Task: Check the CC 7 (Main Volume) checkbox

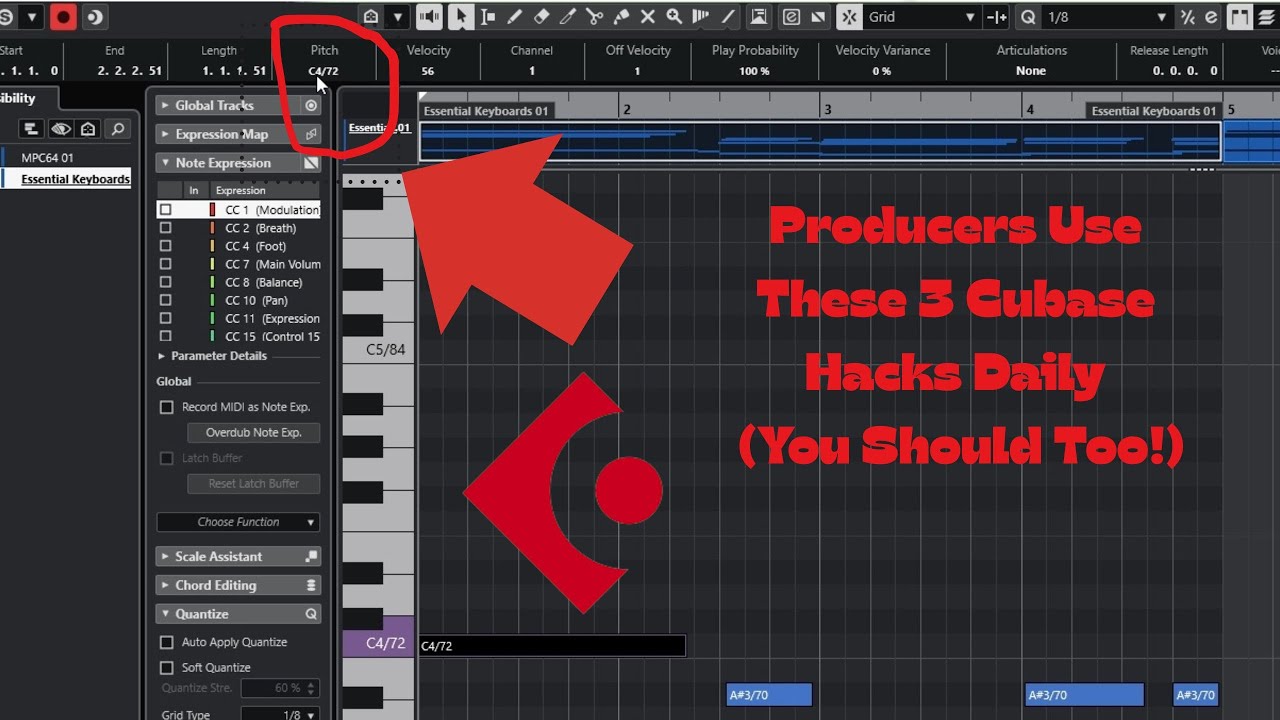Action: pos(166,264)
